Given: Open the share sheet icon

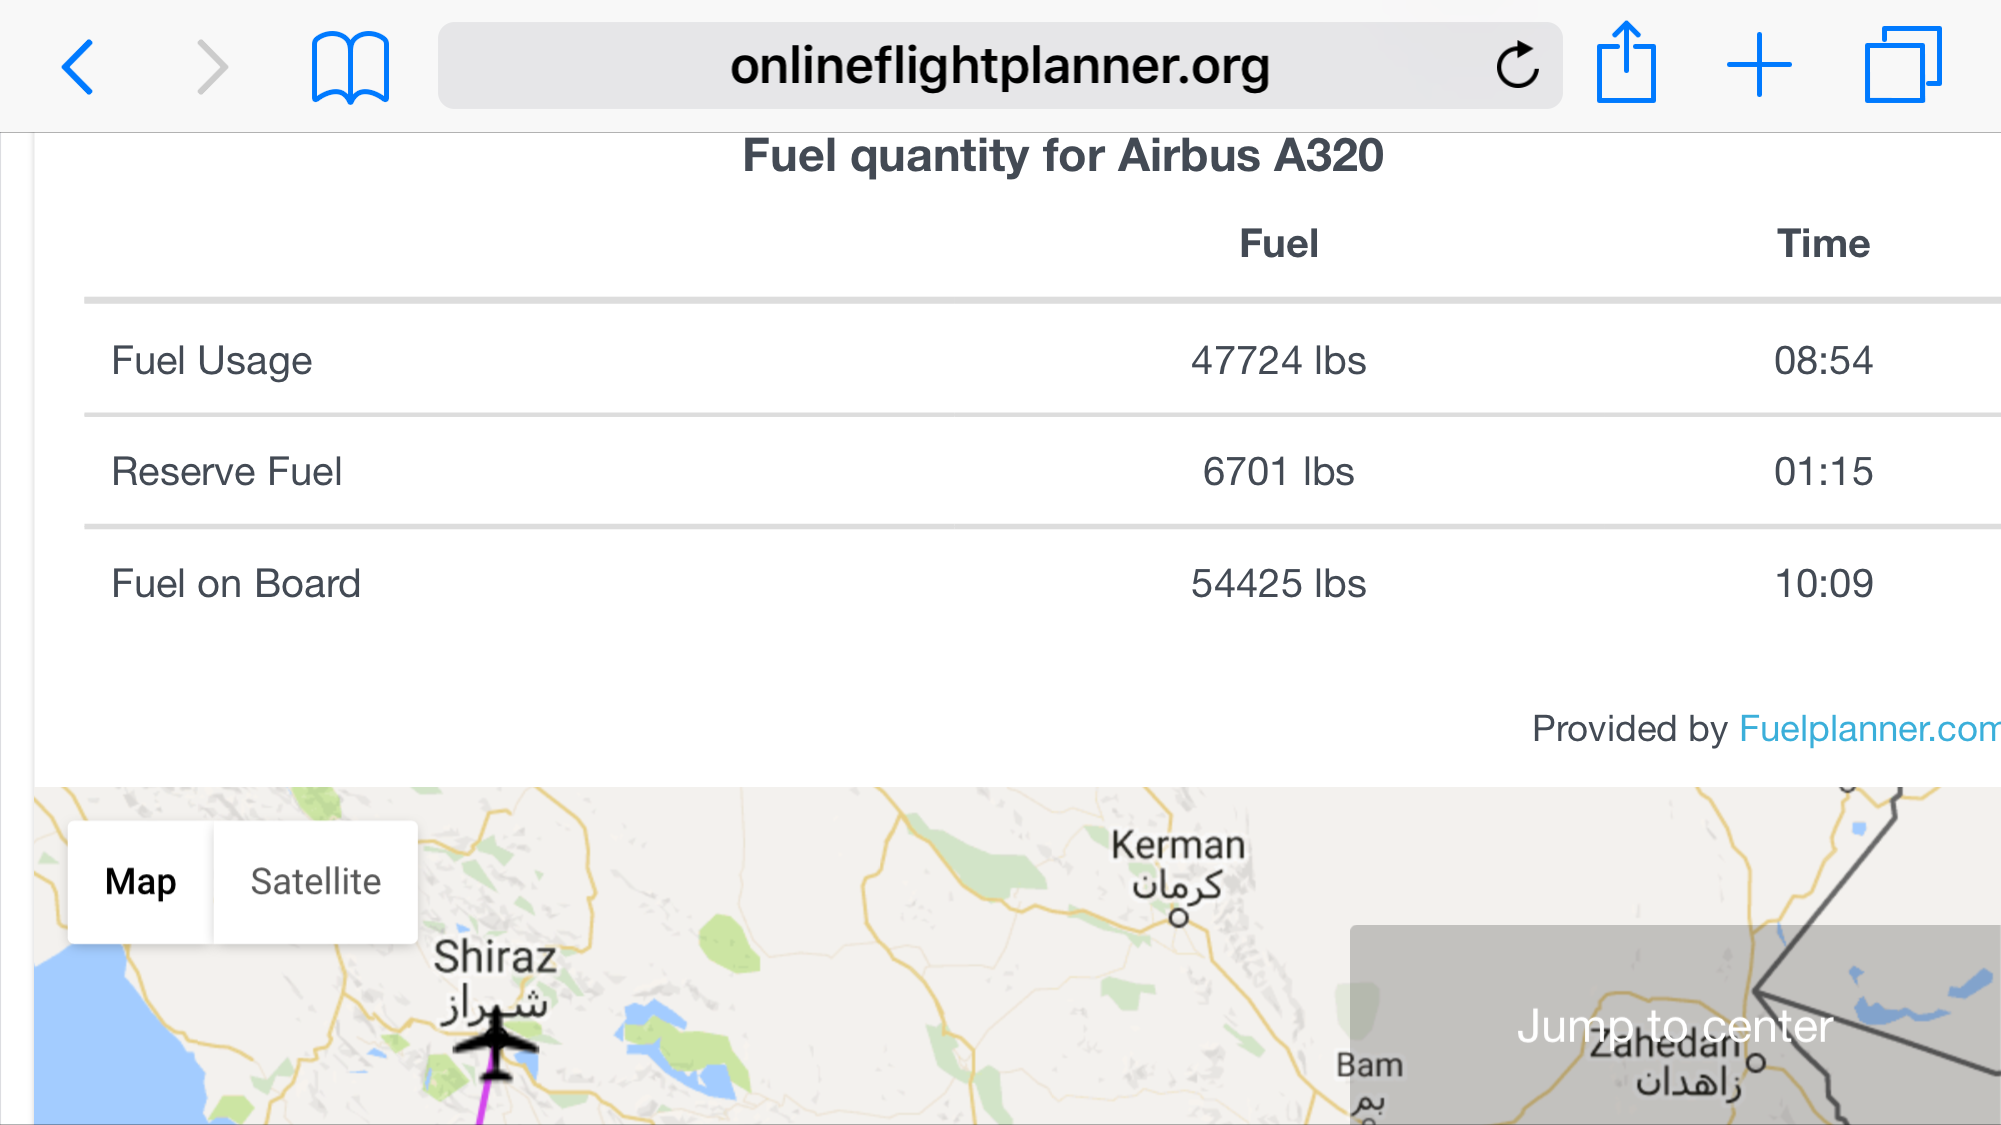Looking at the screenshot, I should pos(1626,64).
